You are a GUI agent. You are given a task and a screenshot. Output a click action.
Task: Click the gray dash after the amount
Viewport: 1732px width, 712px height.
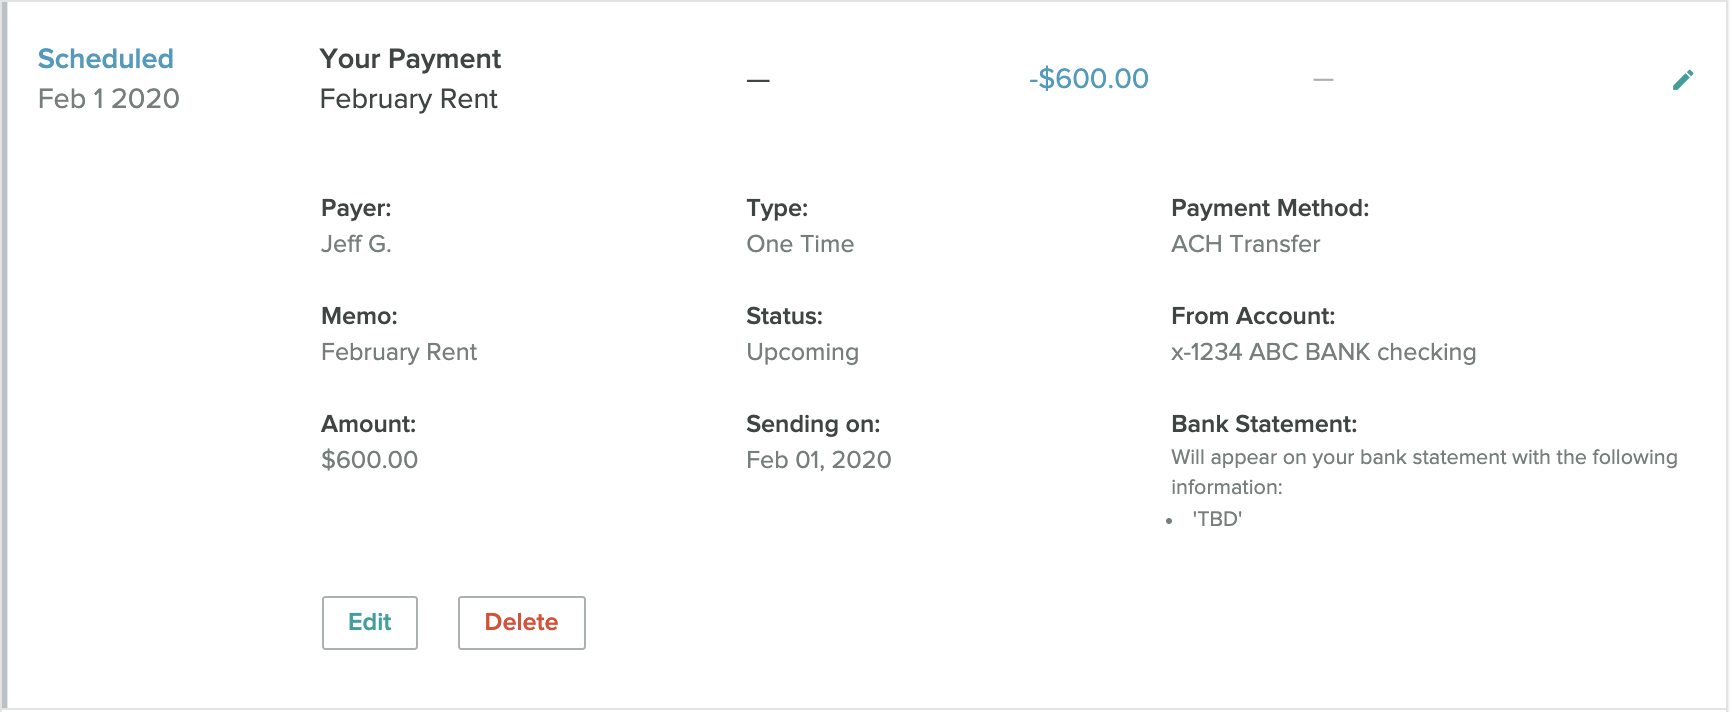[1323, 80]
